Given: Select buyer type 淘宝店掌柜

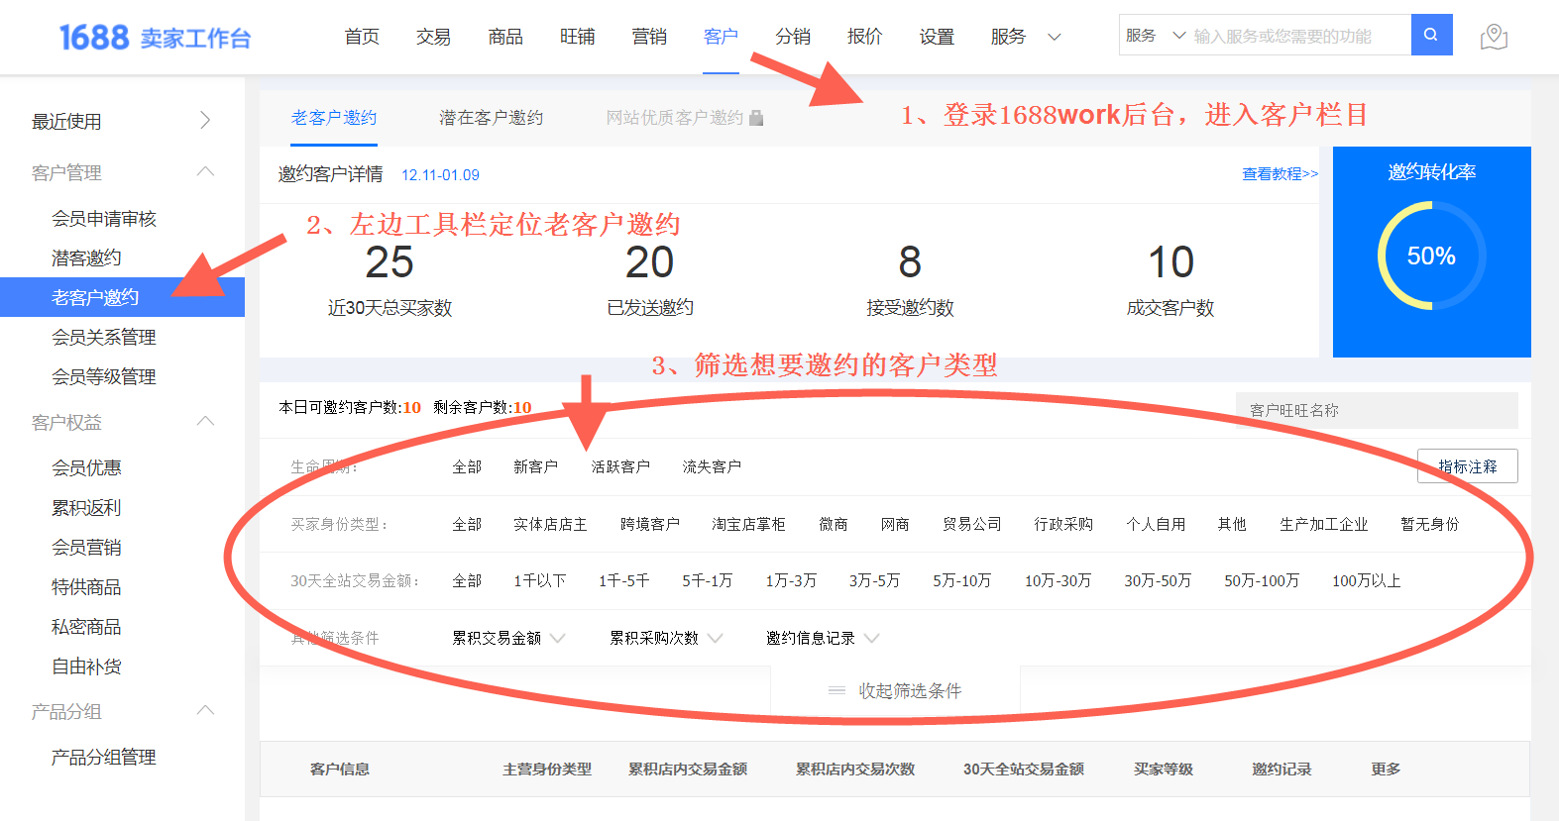Looking at the screenshot, I should 748,524.
